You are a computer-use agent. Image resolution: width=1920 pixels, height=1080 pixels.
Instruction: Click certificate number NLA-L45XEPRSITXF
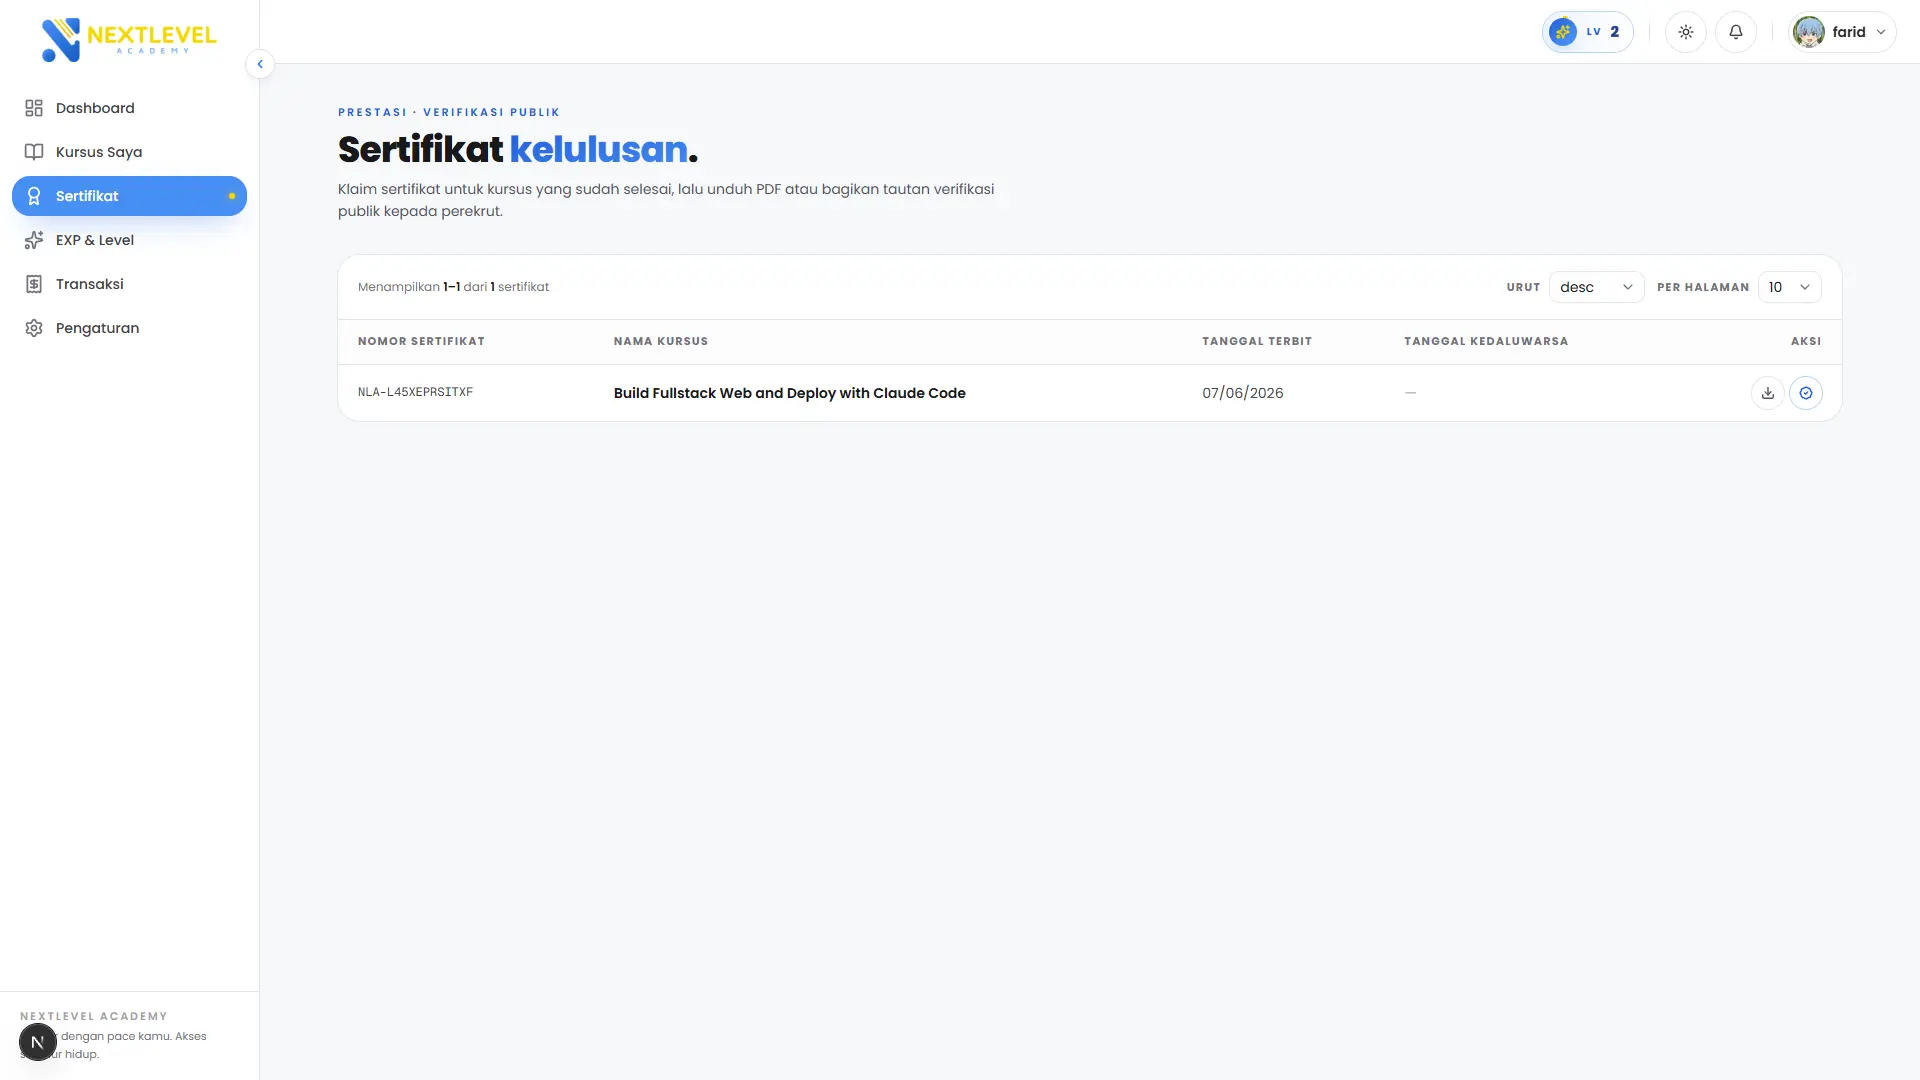click(415, 392)
